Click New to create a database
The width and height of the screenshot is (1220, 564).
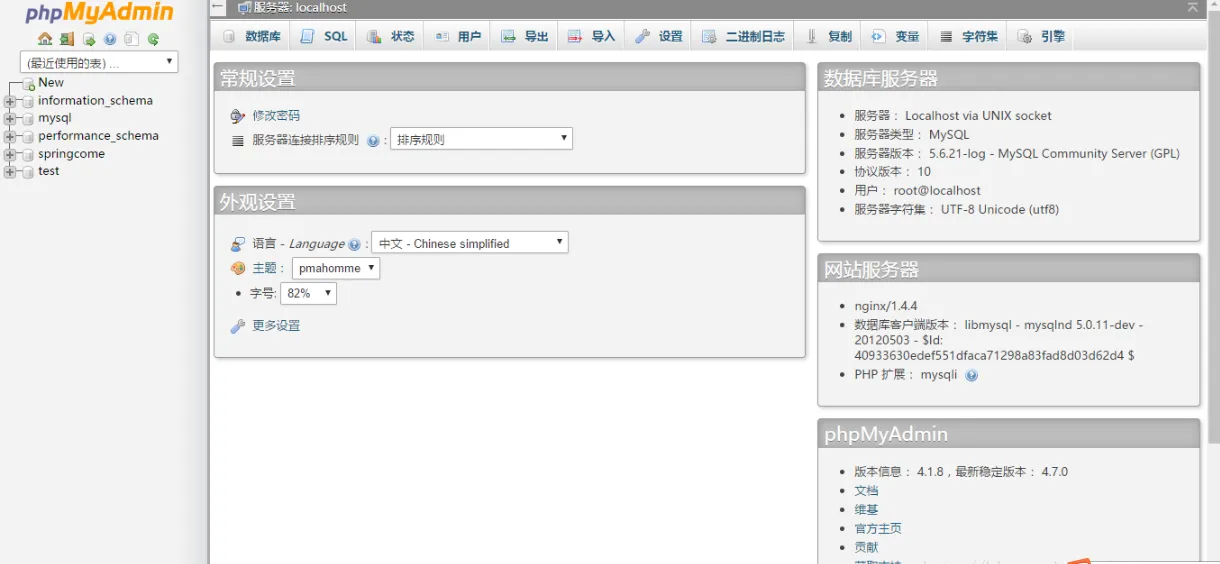pos(51,83)
